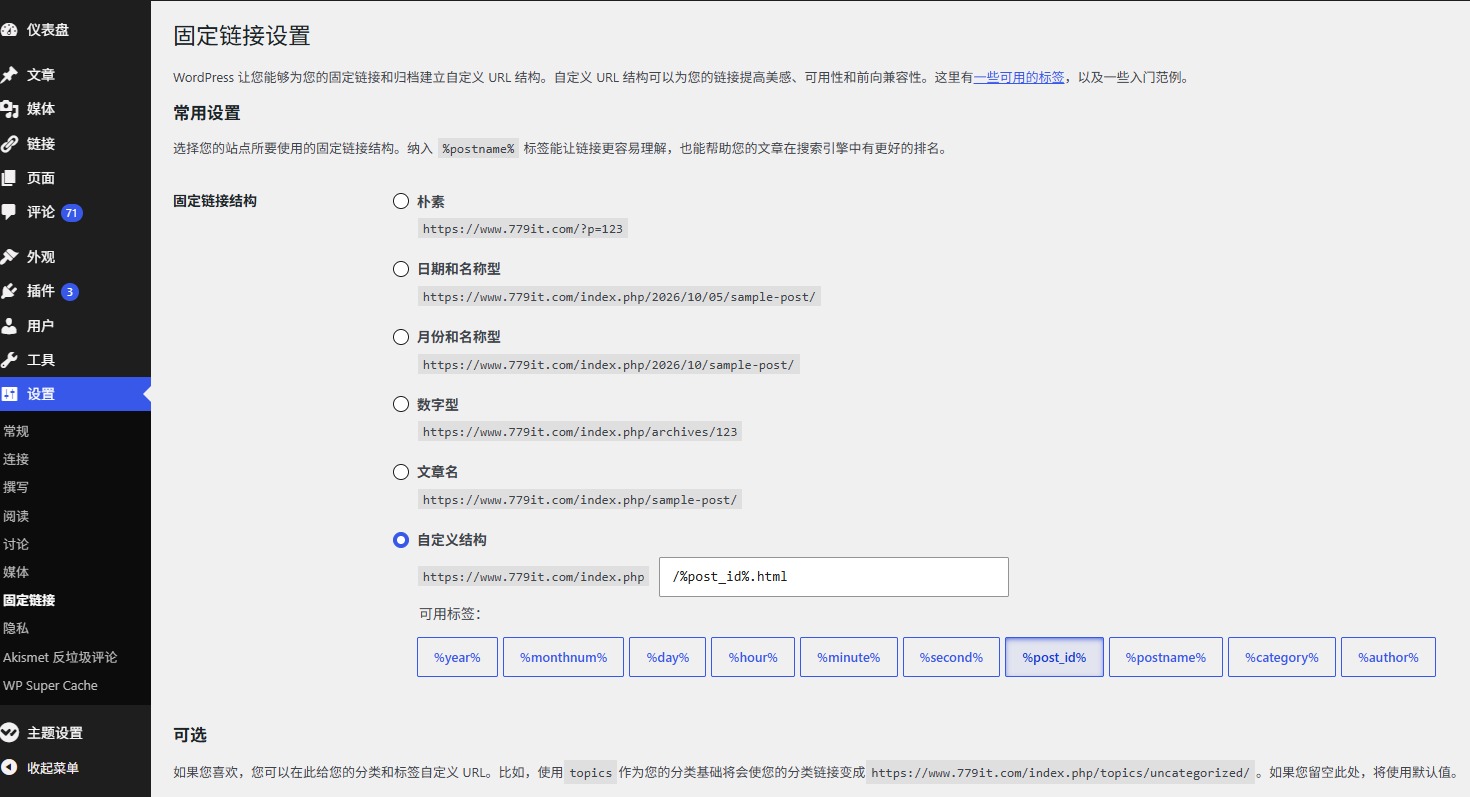The height and width of the screenshot is (797, 1470).
Task: Click the 3 plugin updates badge
Action: [x=70, y=292]
